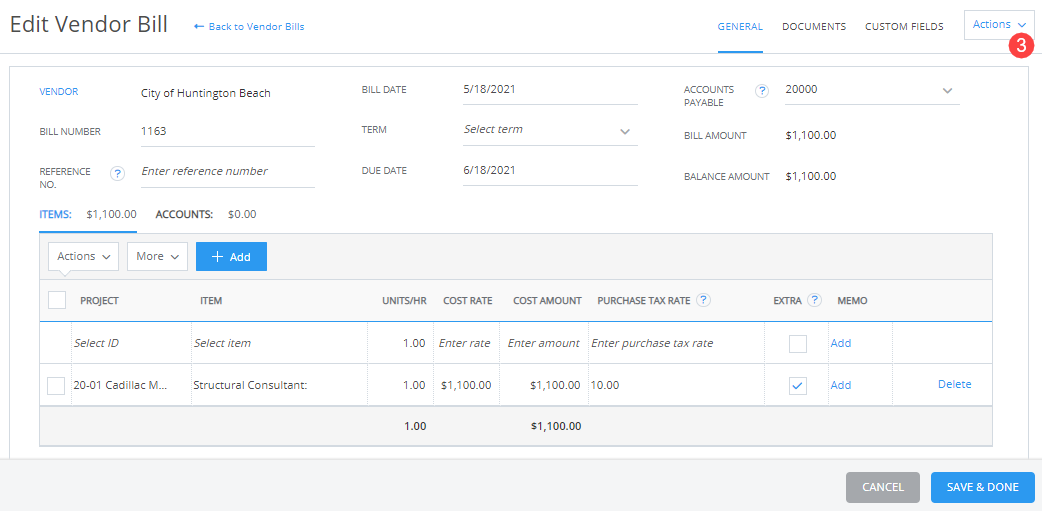Check the Extra box in the new entry row
The width and height of the screenshot is (1042, 511).
point(797,344)
